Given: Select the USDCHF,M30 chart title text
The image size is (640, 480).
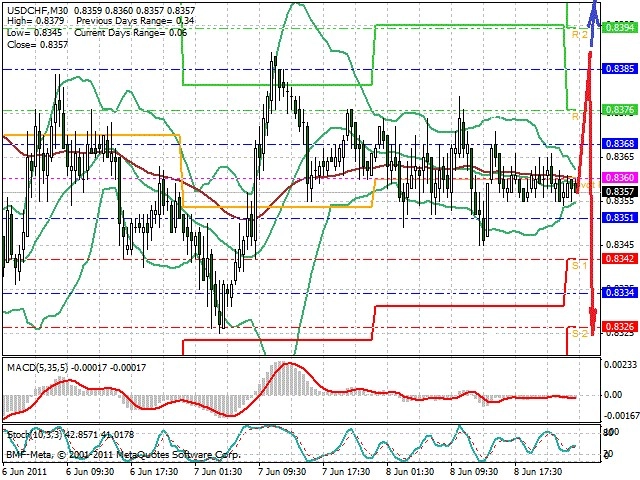Looking at the screenshot, I should (x=38, y=10).
